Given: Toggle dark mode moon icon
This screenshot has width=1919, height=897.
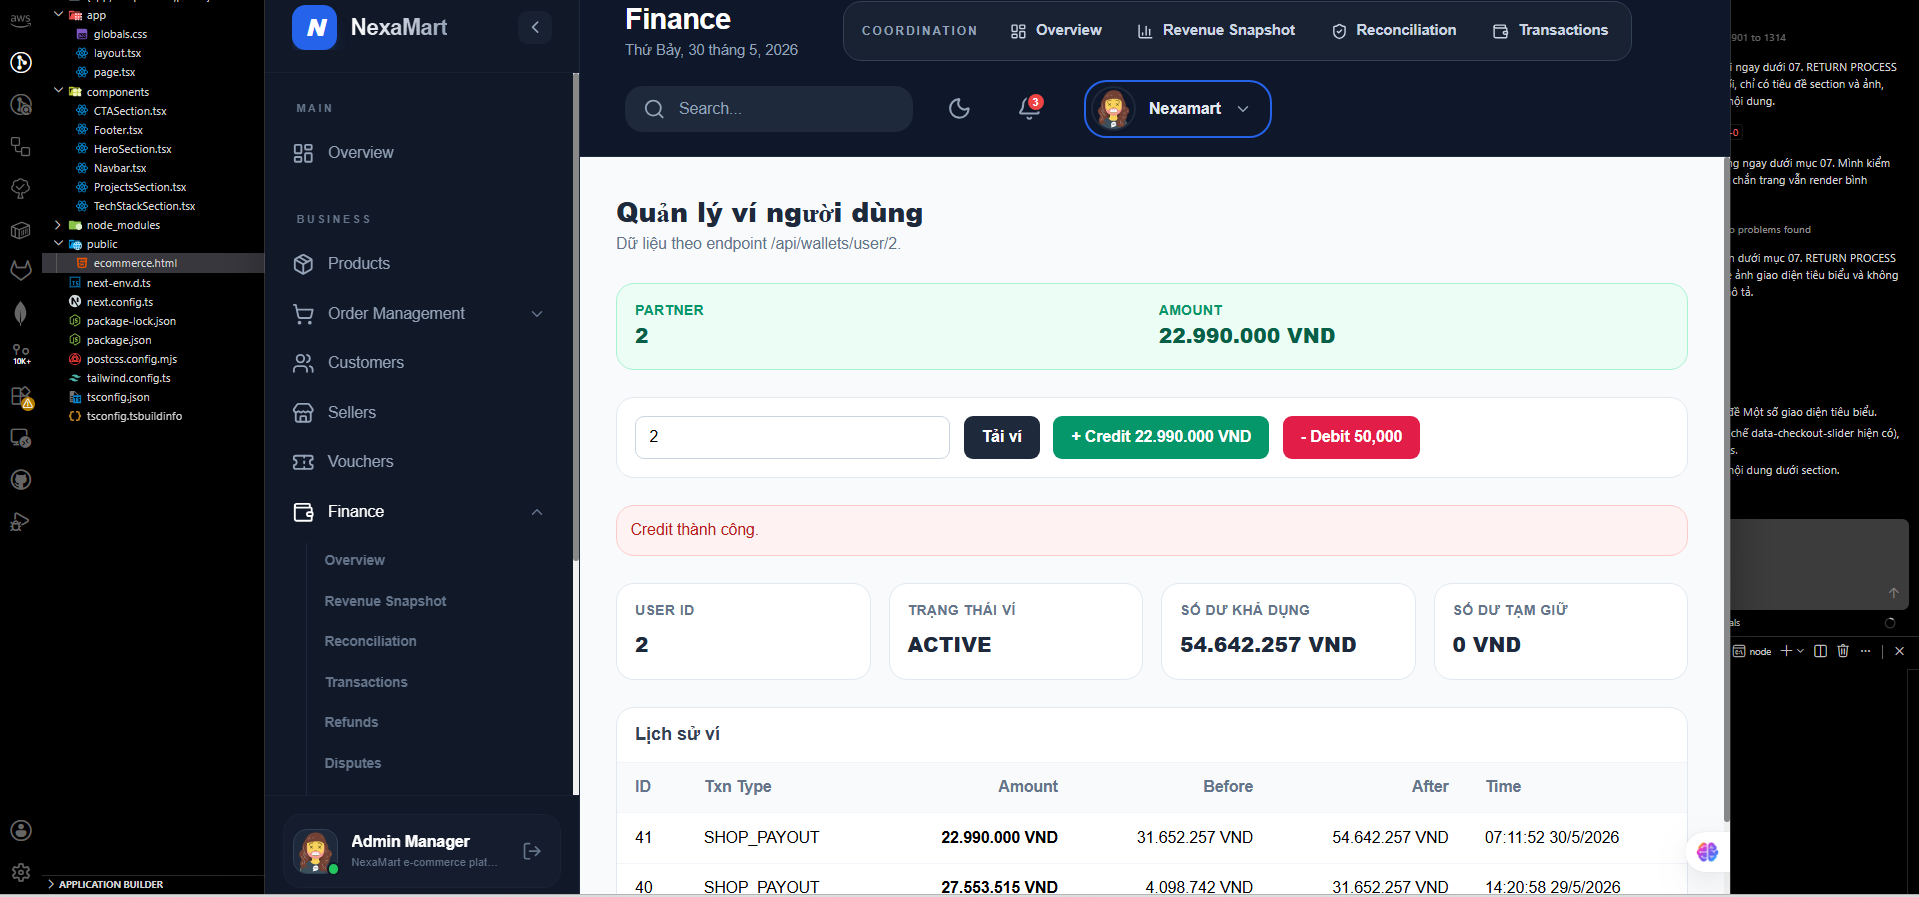Looking at the screenshot, I should (959, 108).
